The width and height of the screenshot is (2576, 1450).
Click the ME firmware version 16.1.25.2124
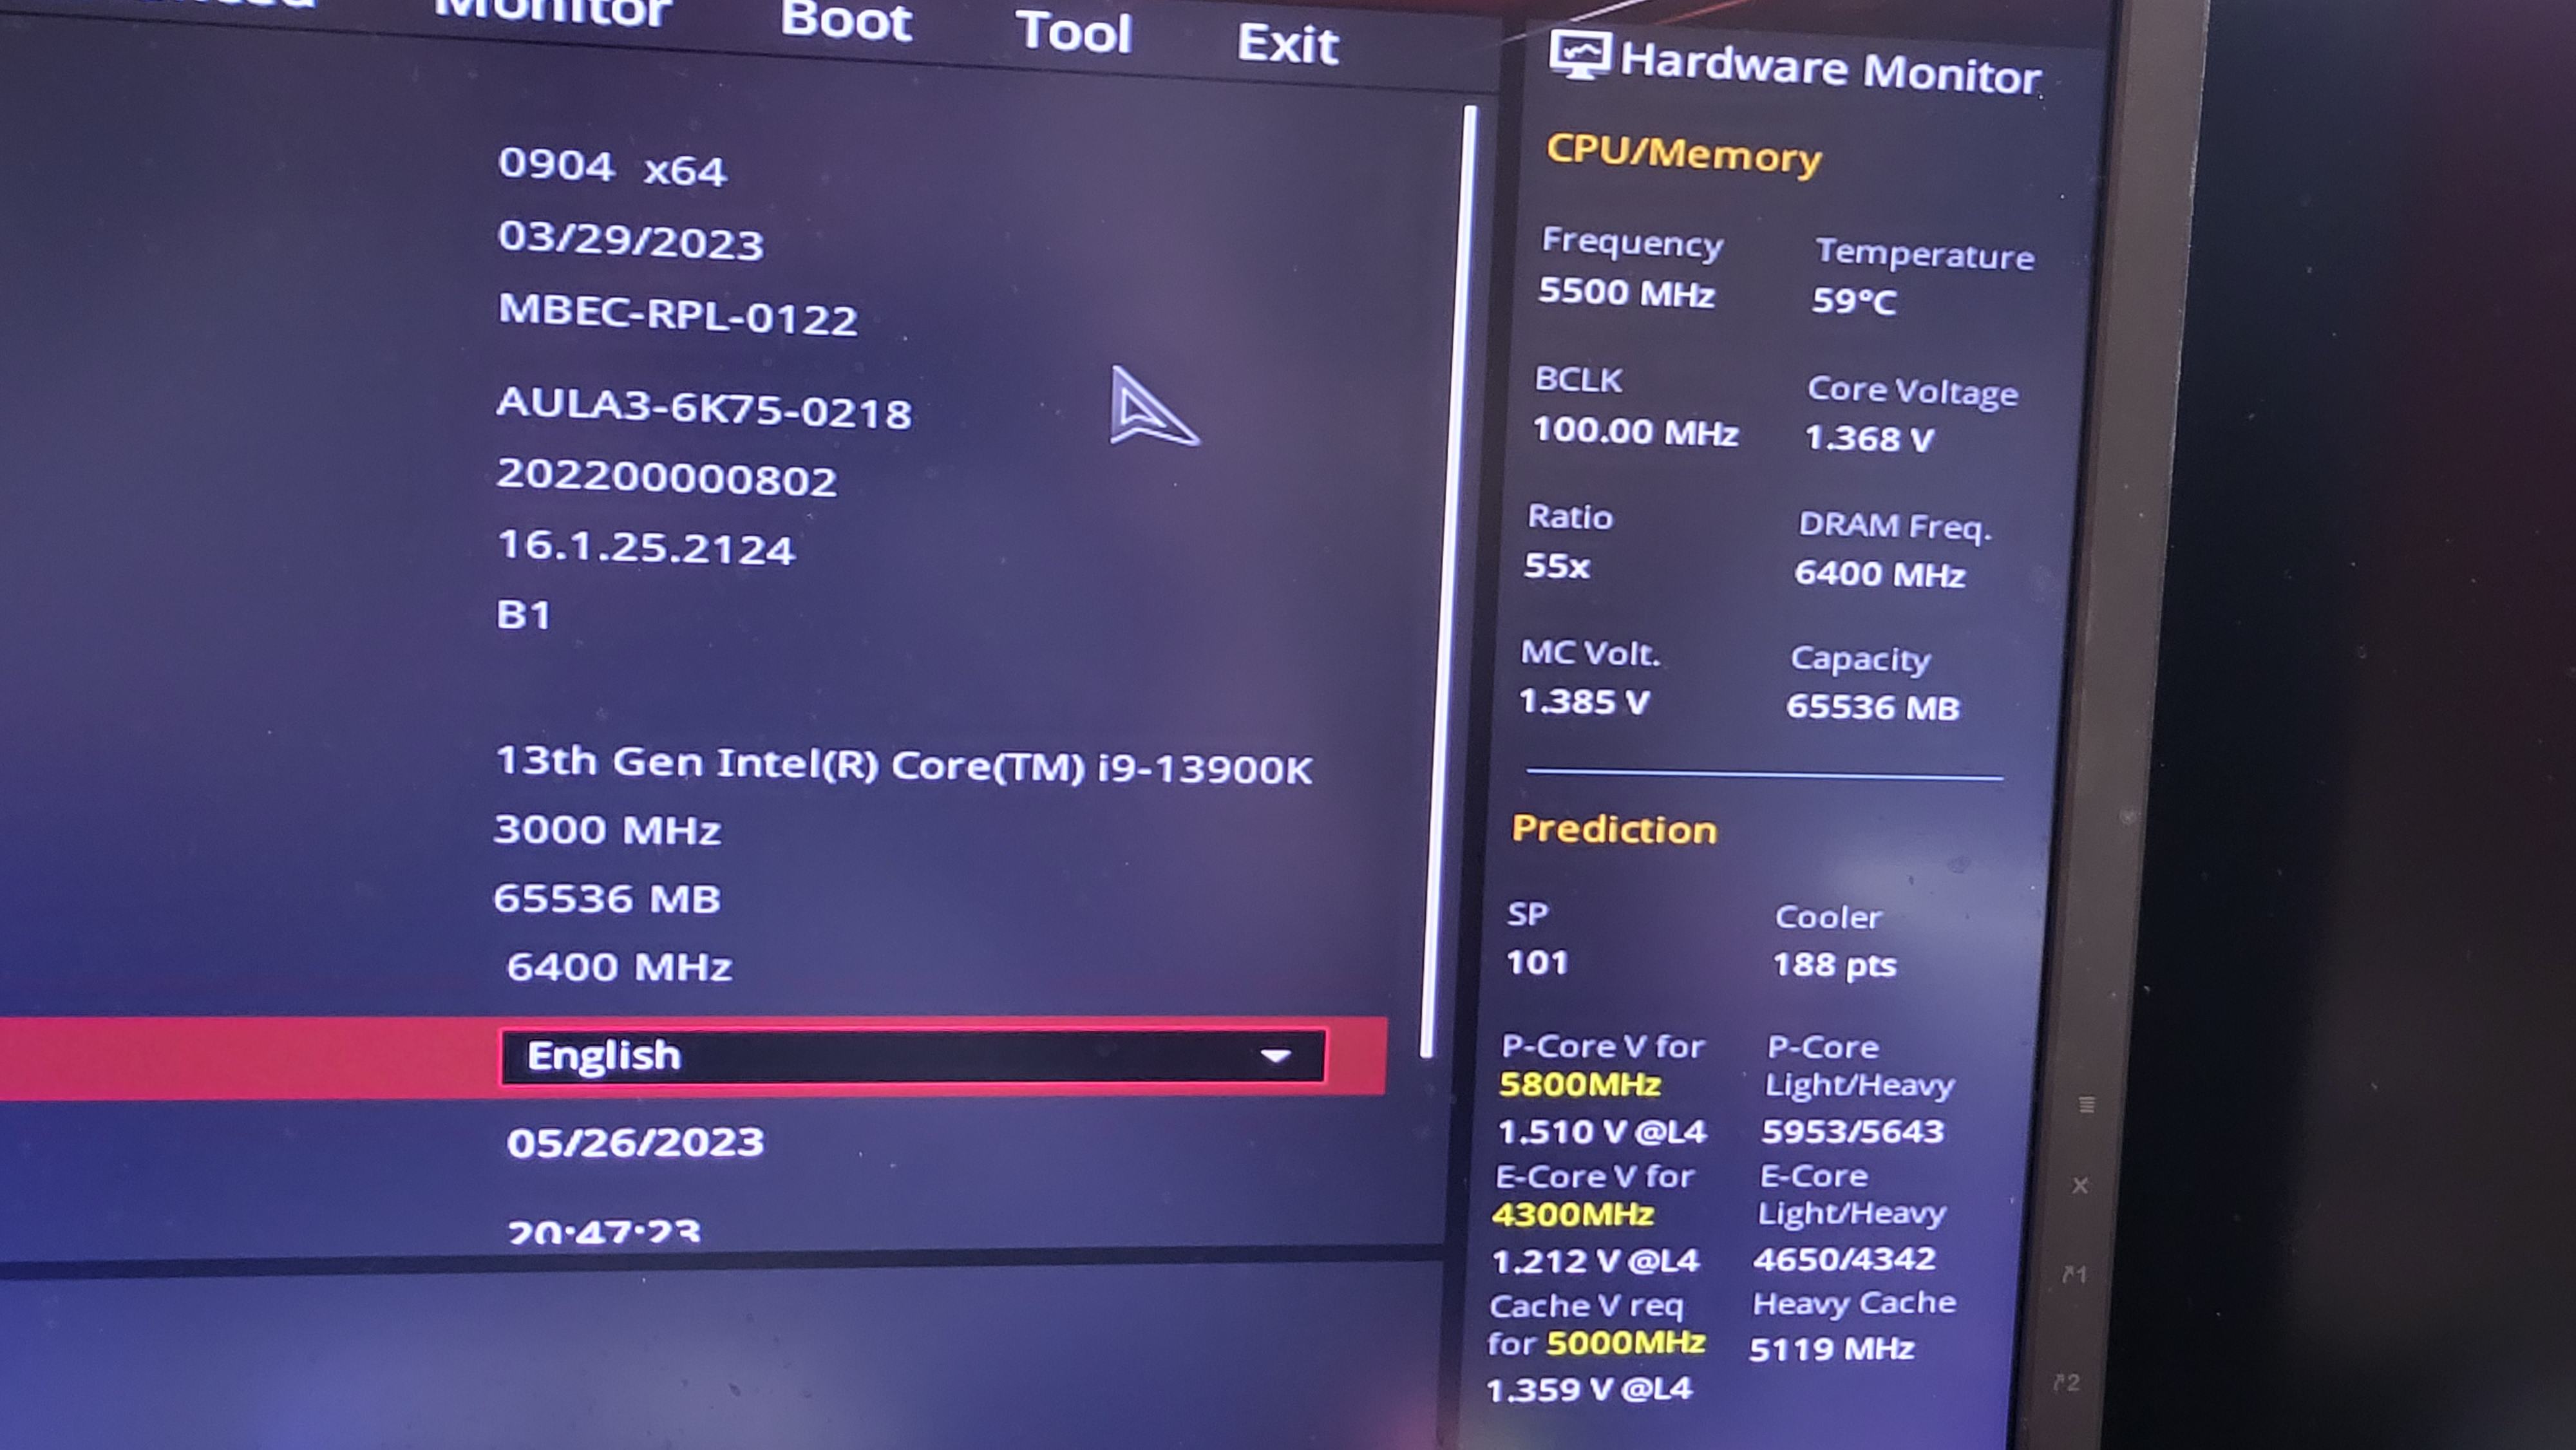coord(645,547)
